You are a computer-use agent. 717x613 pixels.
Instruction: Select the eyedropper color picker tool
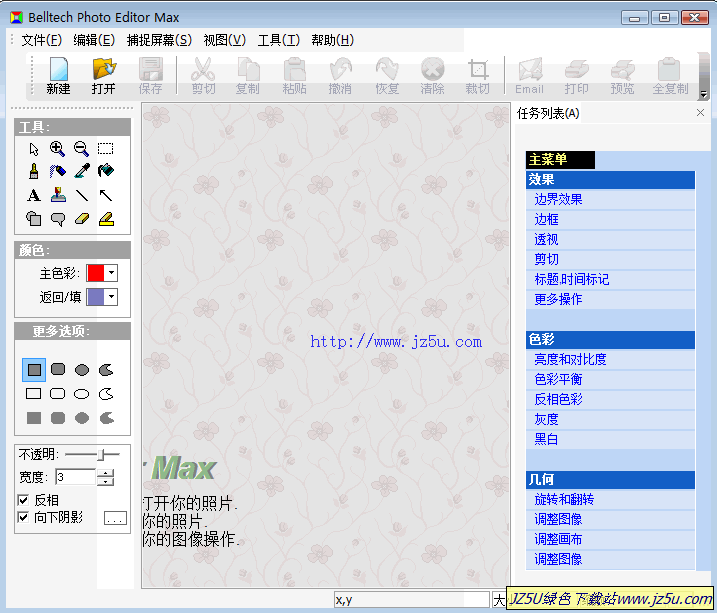[82, 171]
